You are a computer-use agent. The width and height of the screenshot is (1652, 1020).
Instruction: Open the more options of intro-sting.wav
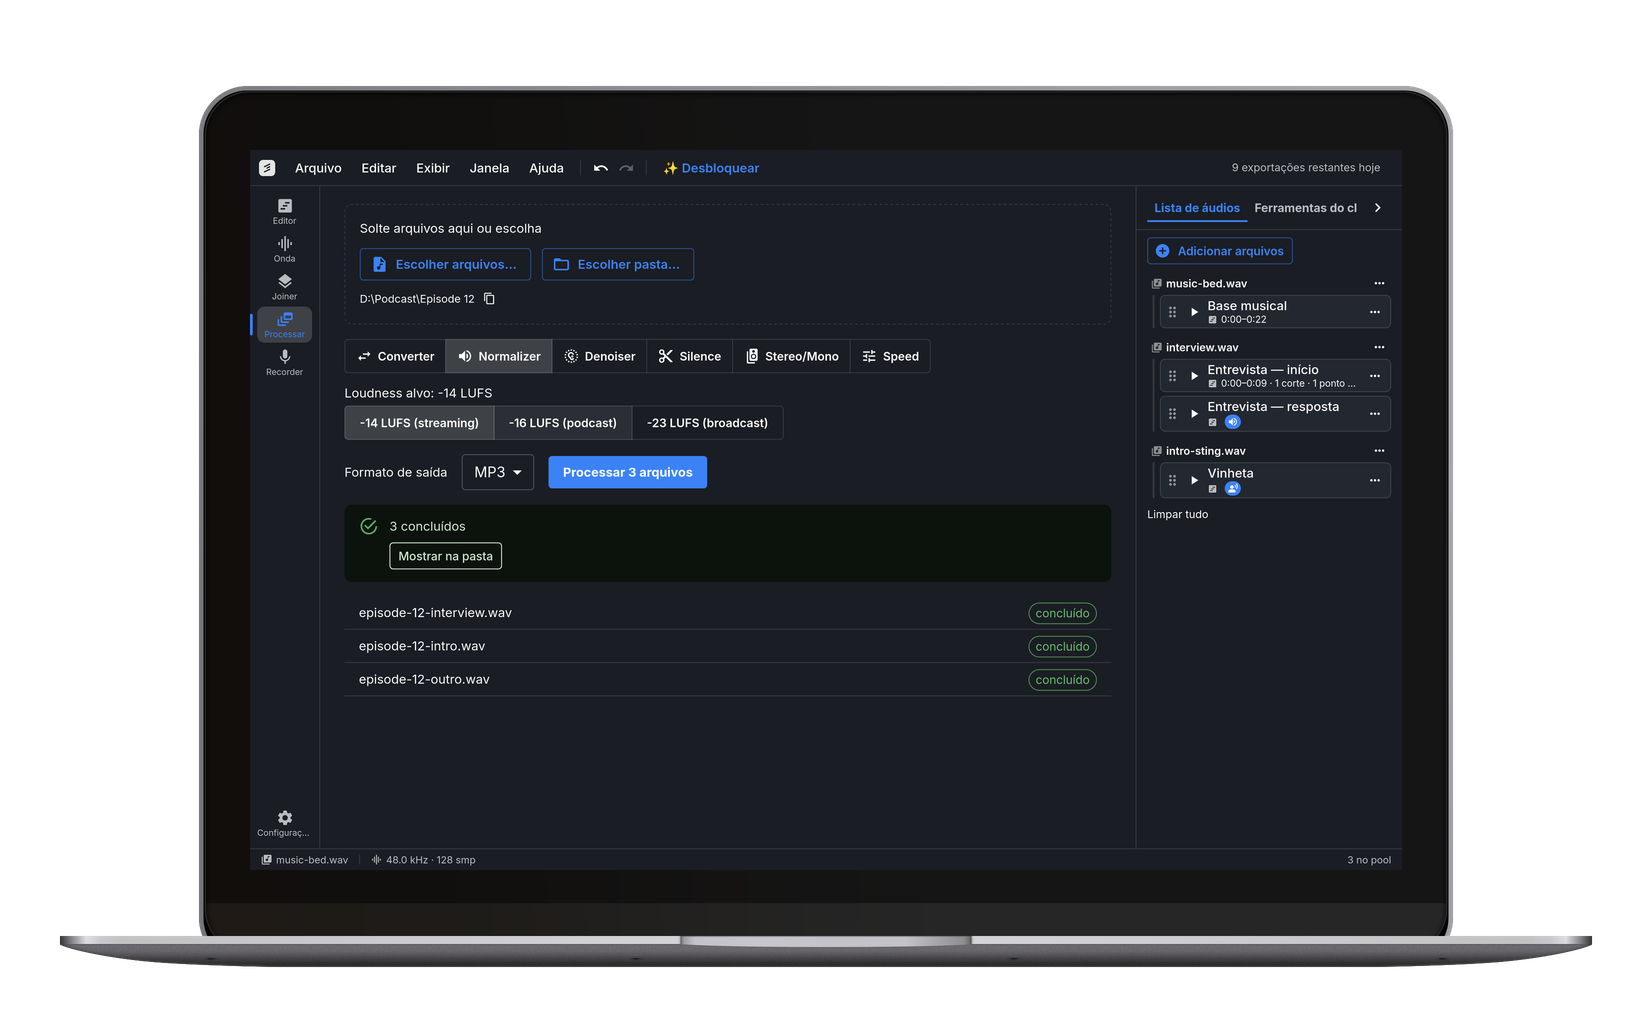pos(1379,451)
